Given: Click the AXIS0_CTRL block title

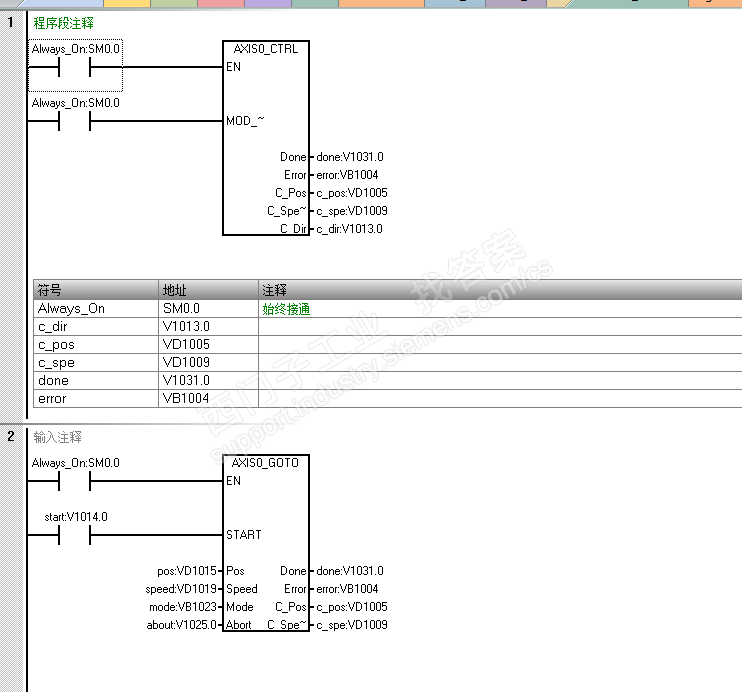Looking at the screenshot, I should [x=265, y=49].
